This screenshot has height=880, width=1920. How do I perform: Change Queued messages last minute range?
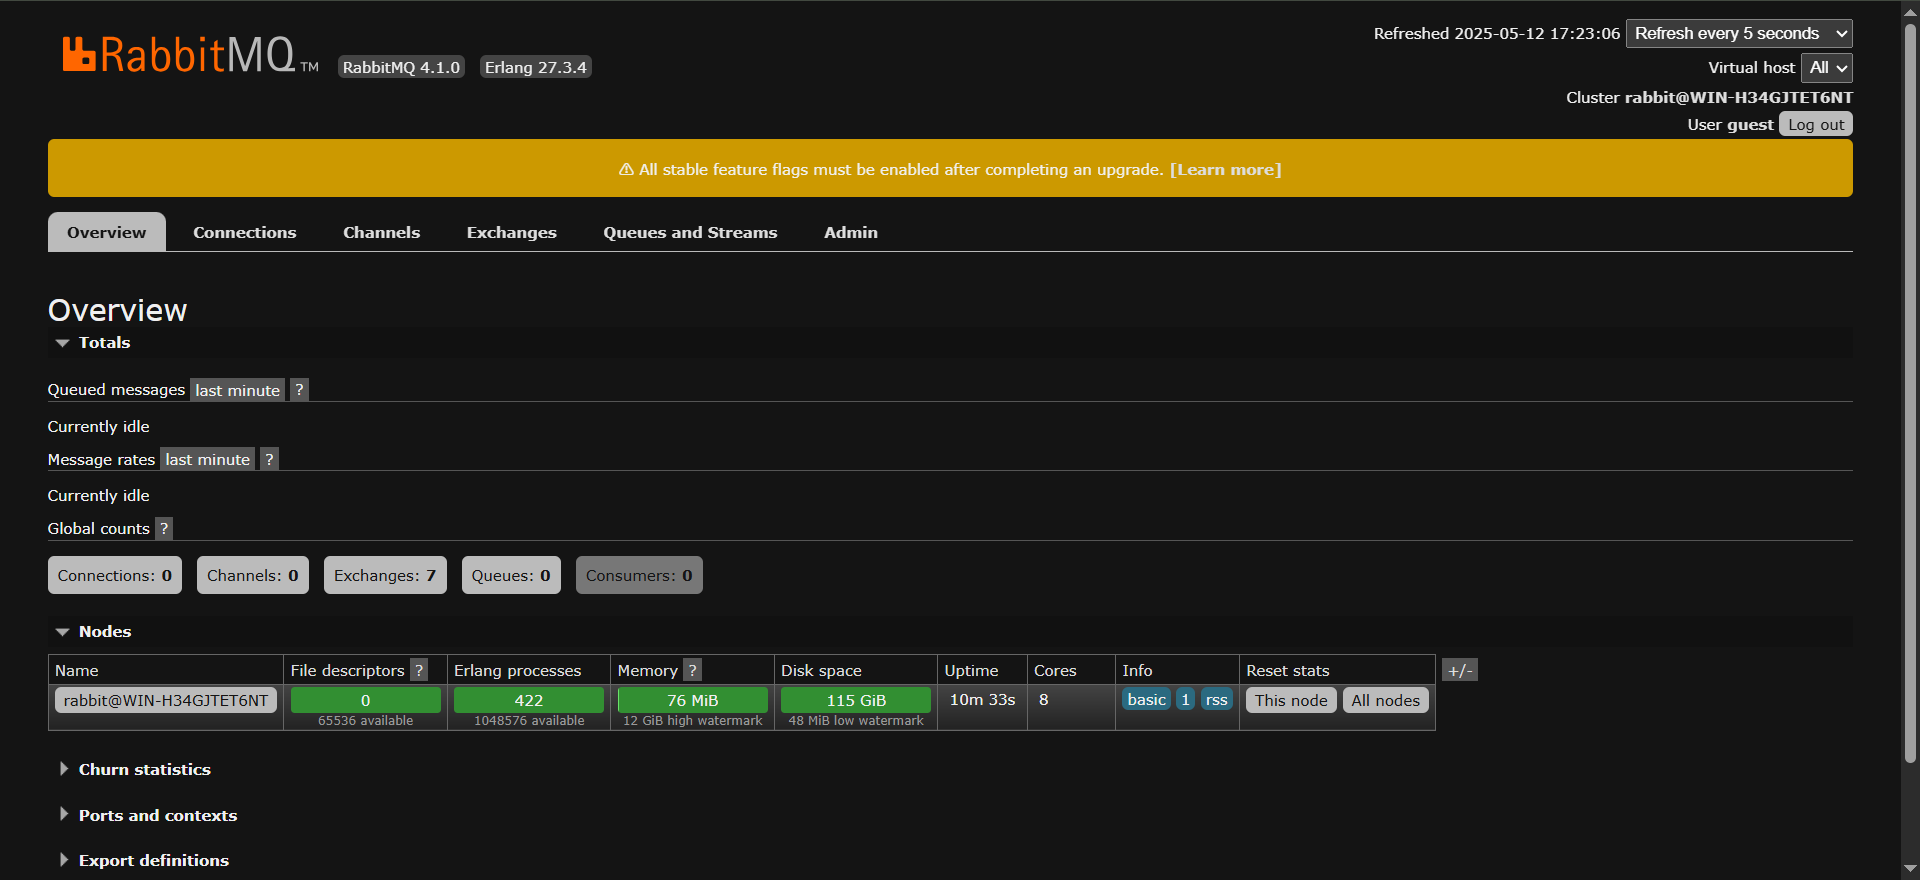pos(238,390)
